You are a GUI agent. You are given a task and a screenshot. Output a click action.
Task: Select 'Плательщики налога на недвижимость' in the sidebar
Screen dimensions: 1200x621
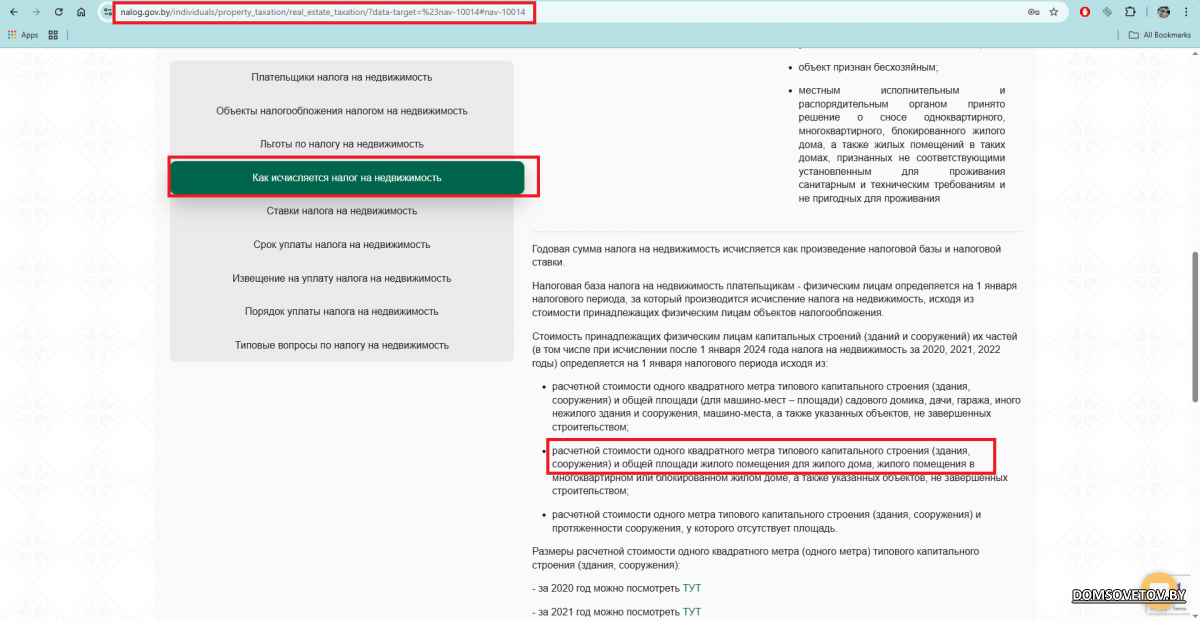click(x=341, y=77)
